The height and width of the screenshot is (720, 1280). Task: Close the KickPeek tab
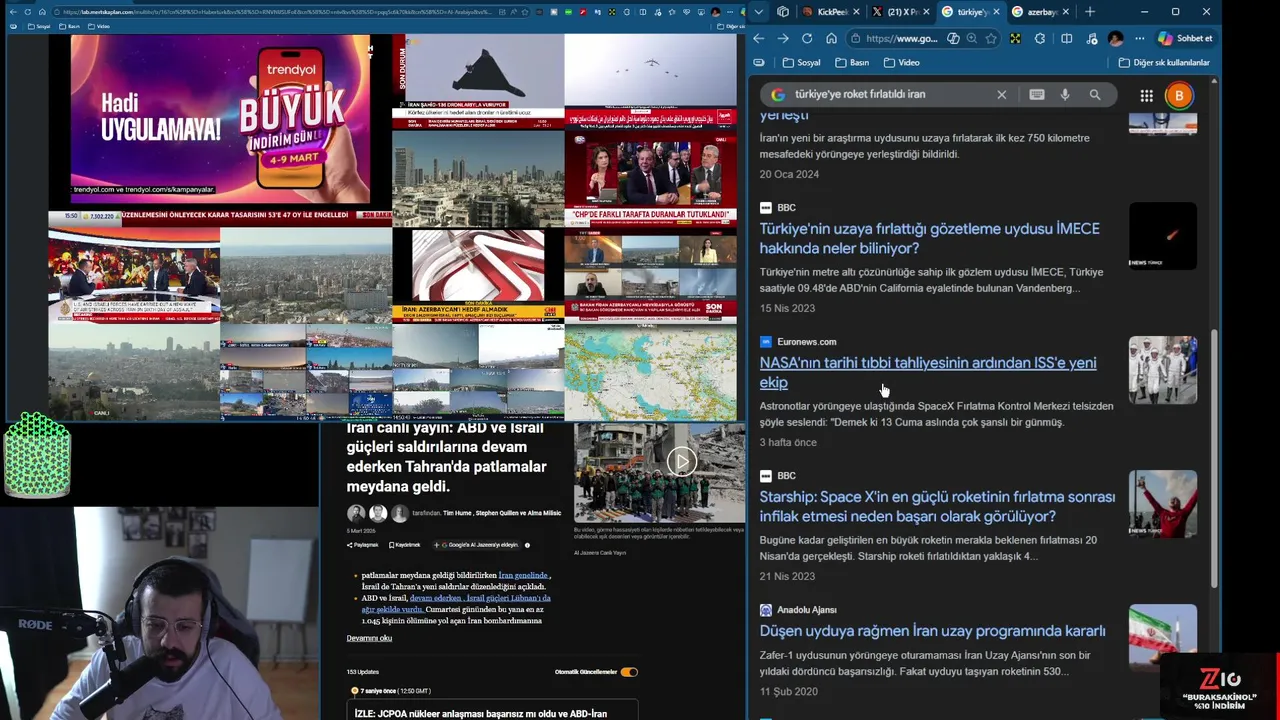855,12
